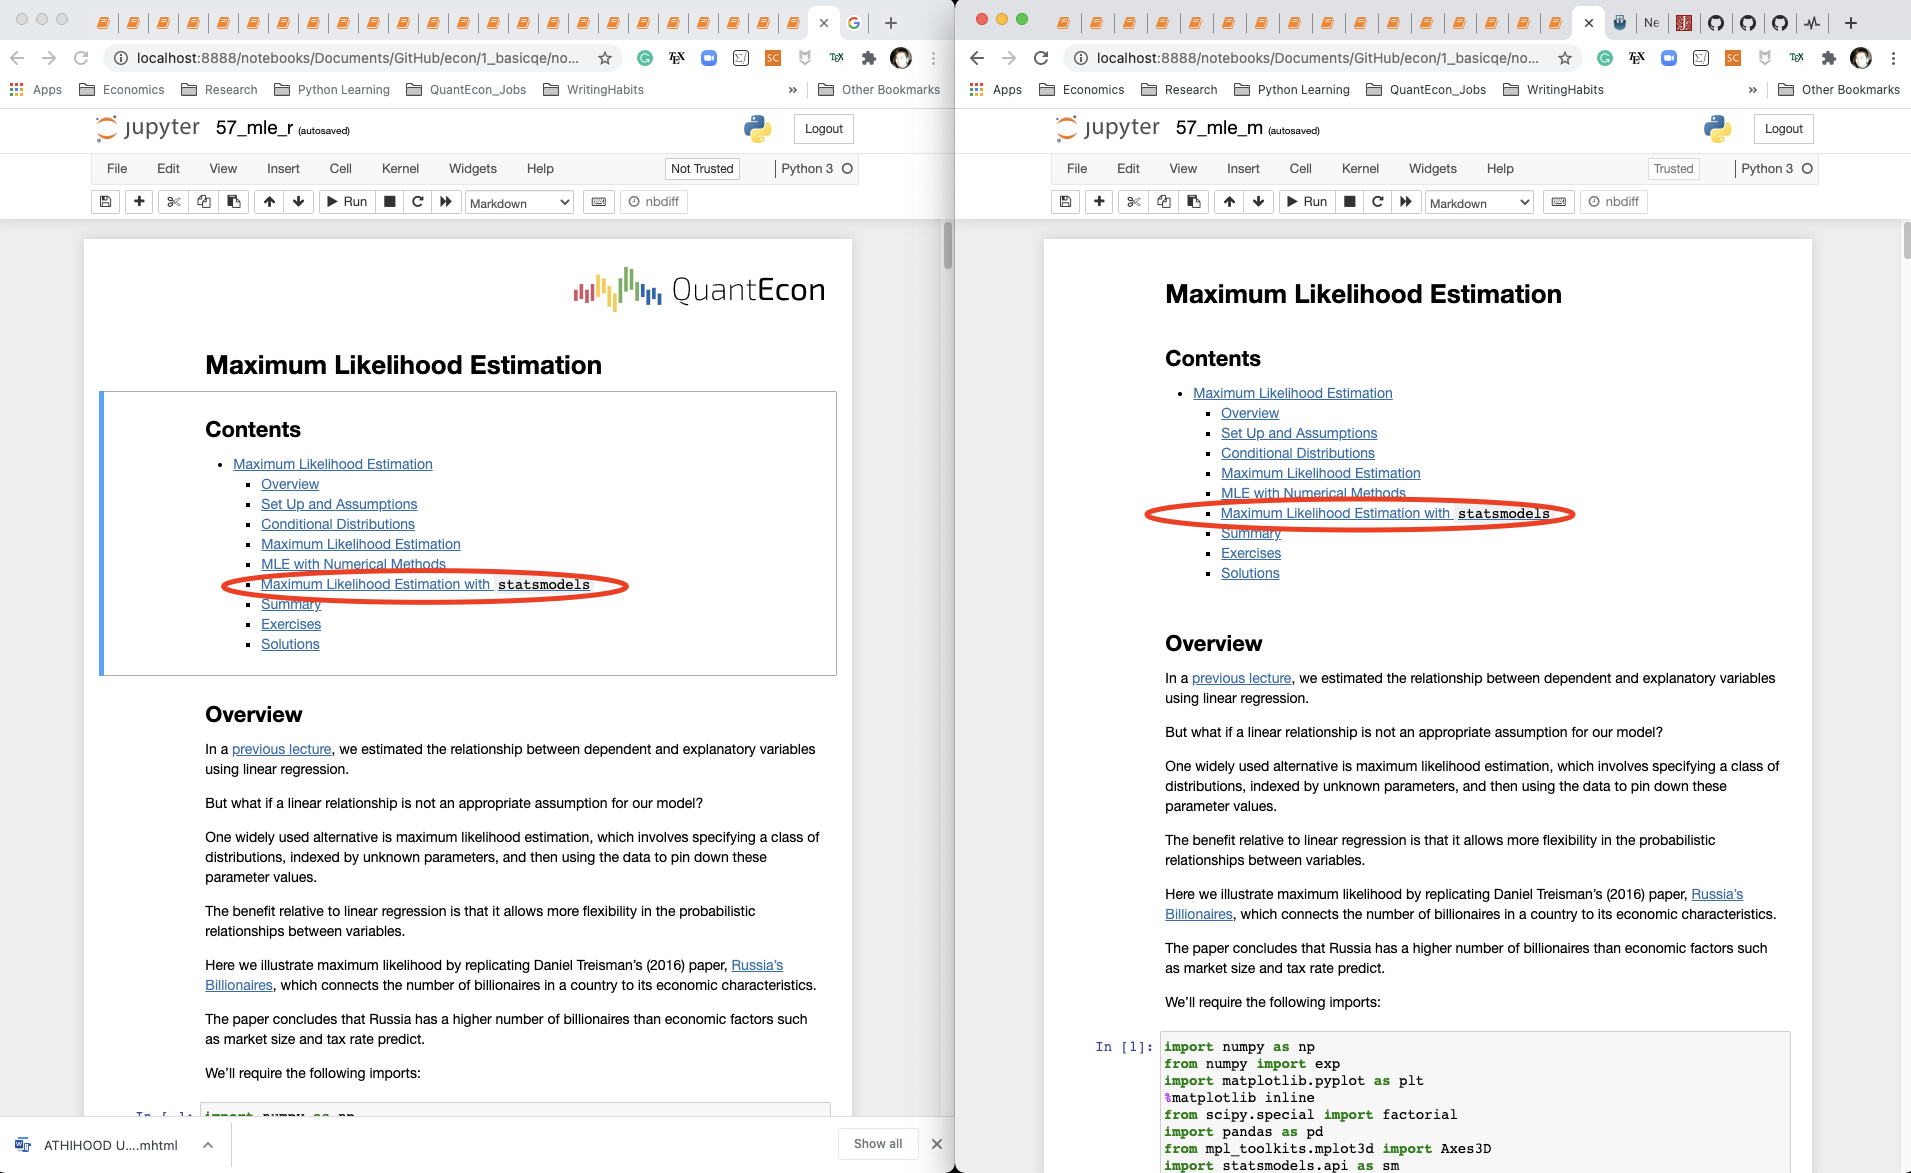The width and height of the screenshot is (1911, 1173).
Task: Cut selected cells in right Jupyter window
Action: coord(1133,202)
